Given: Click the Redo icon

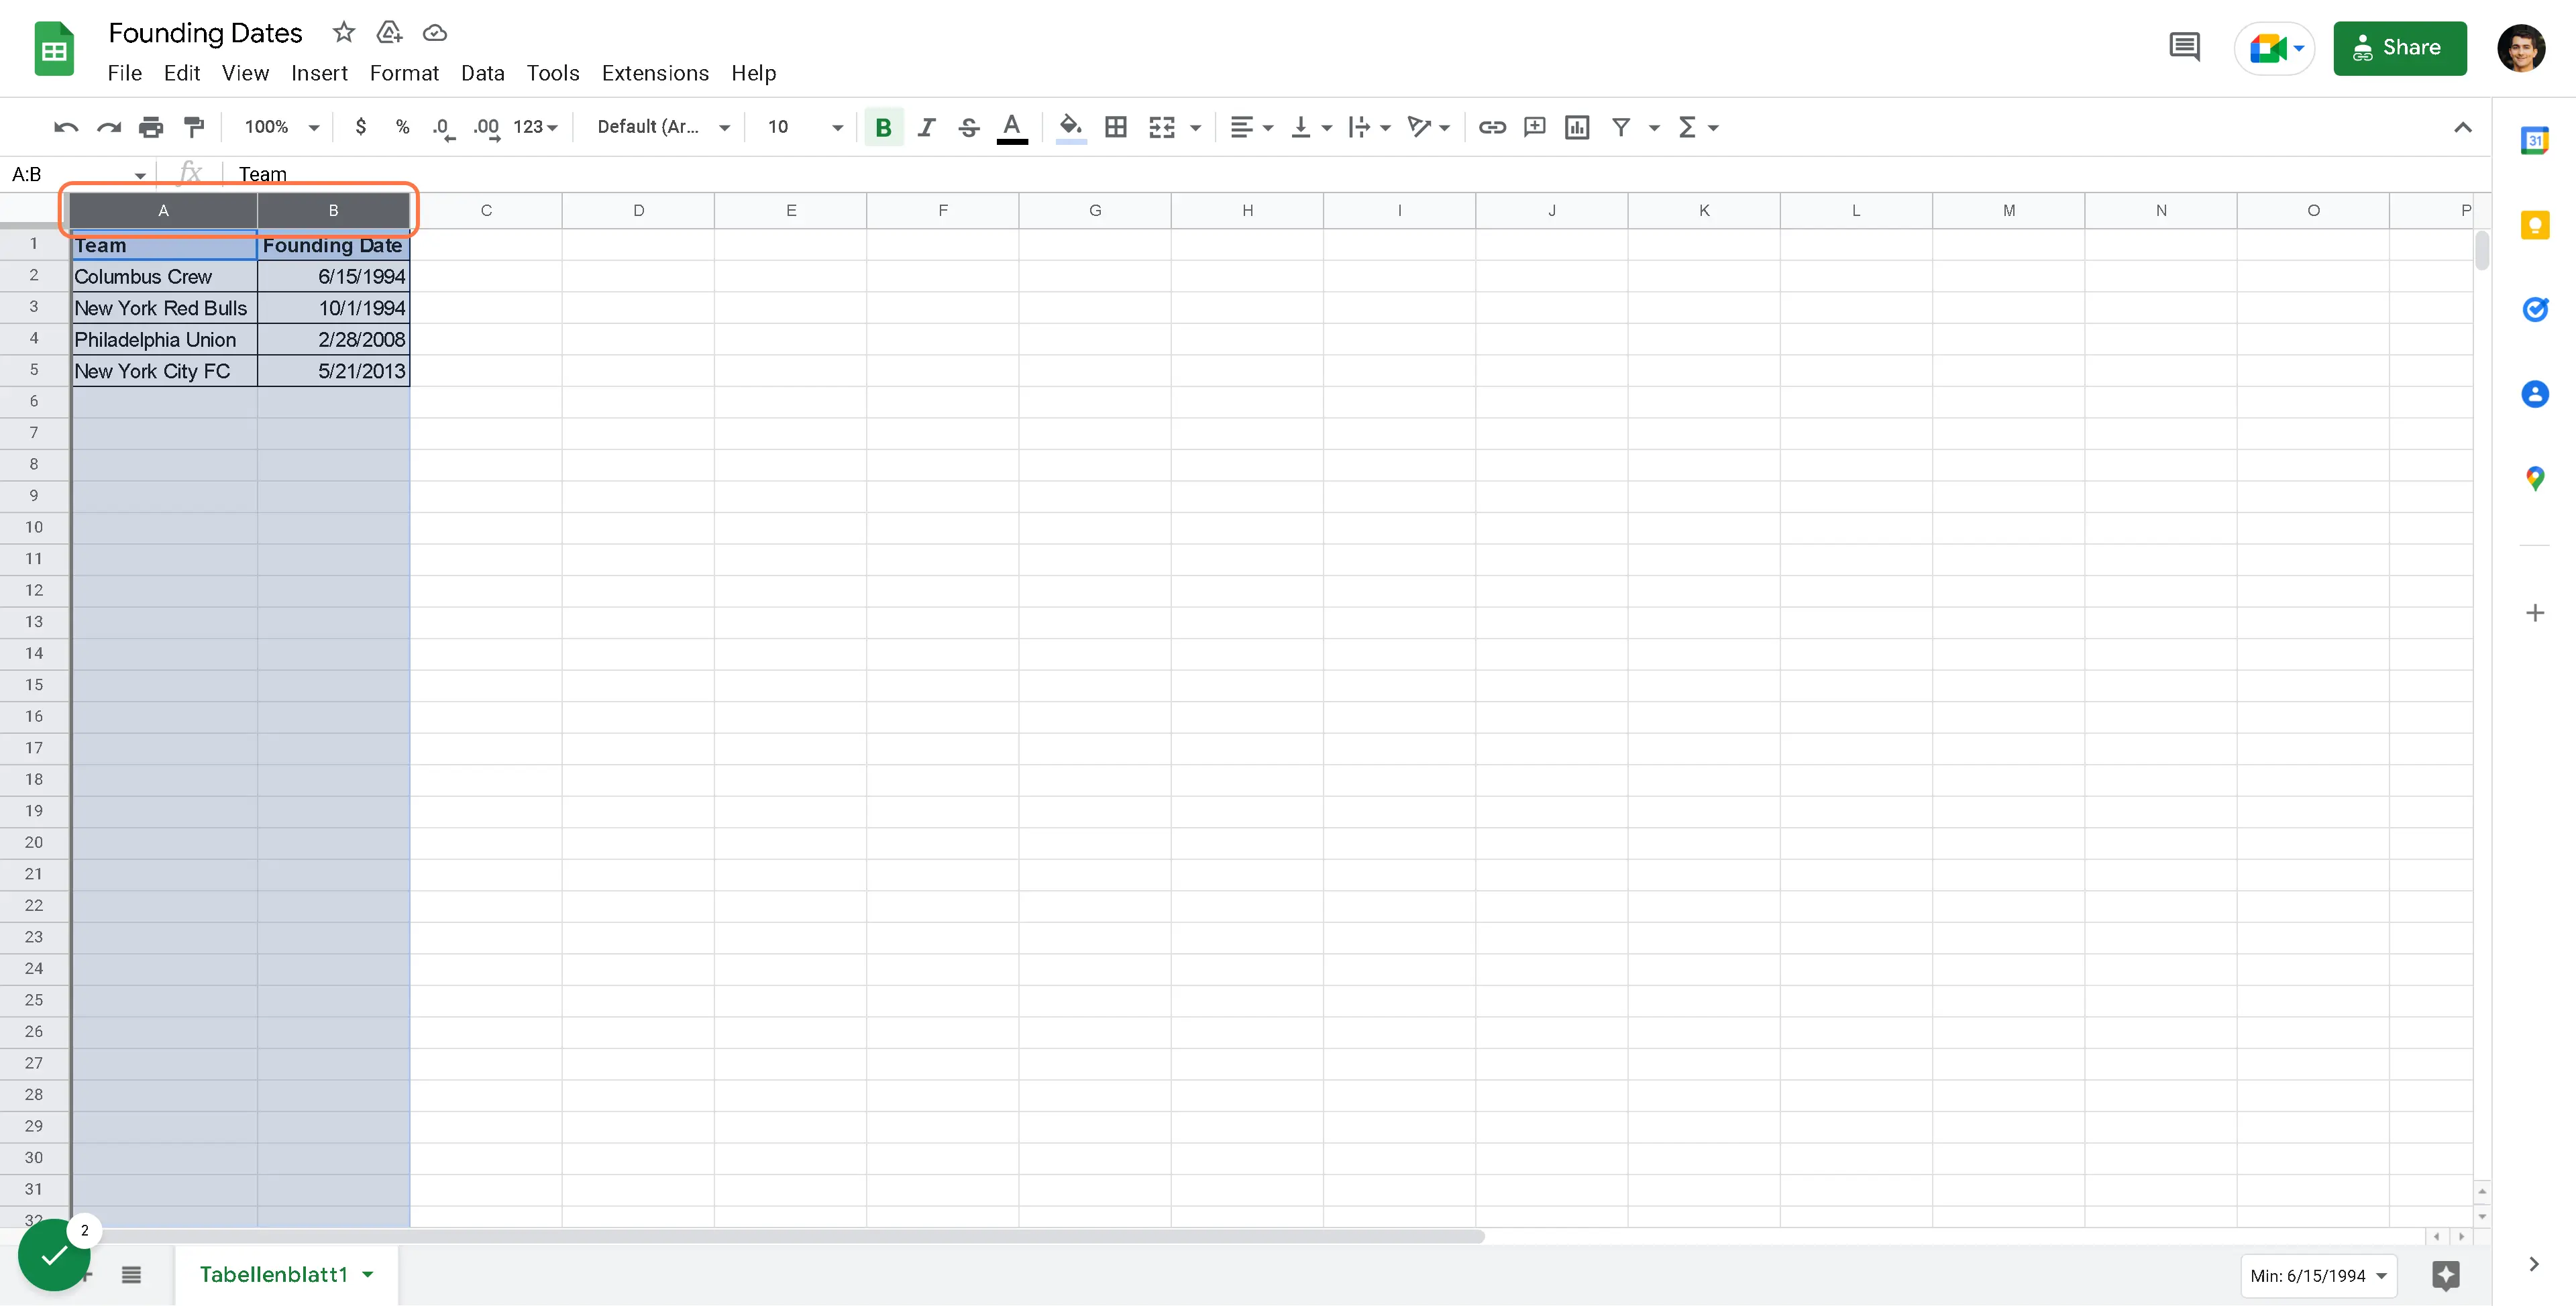Looking at the screenshot, I should click(108, 127).
